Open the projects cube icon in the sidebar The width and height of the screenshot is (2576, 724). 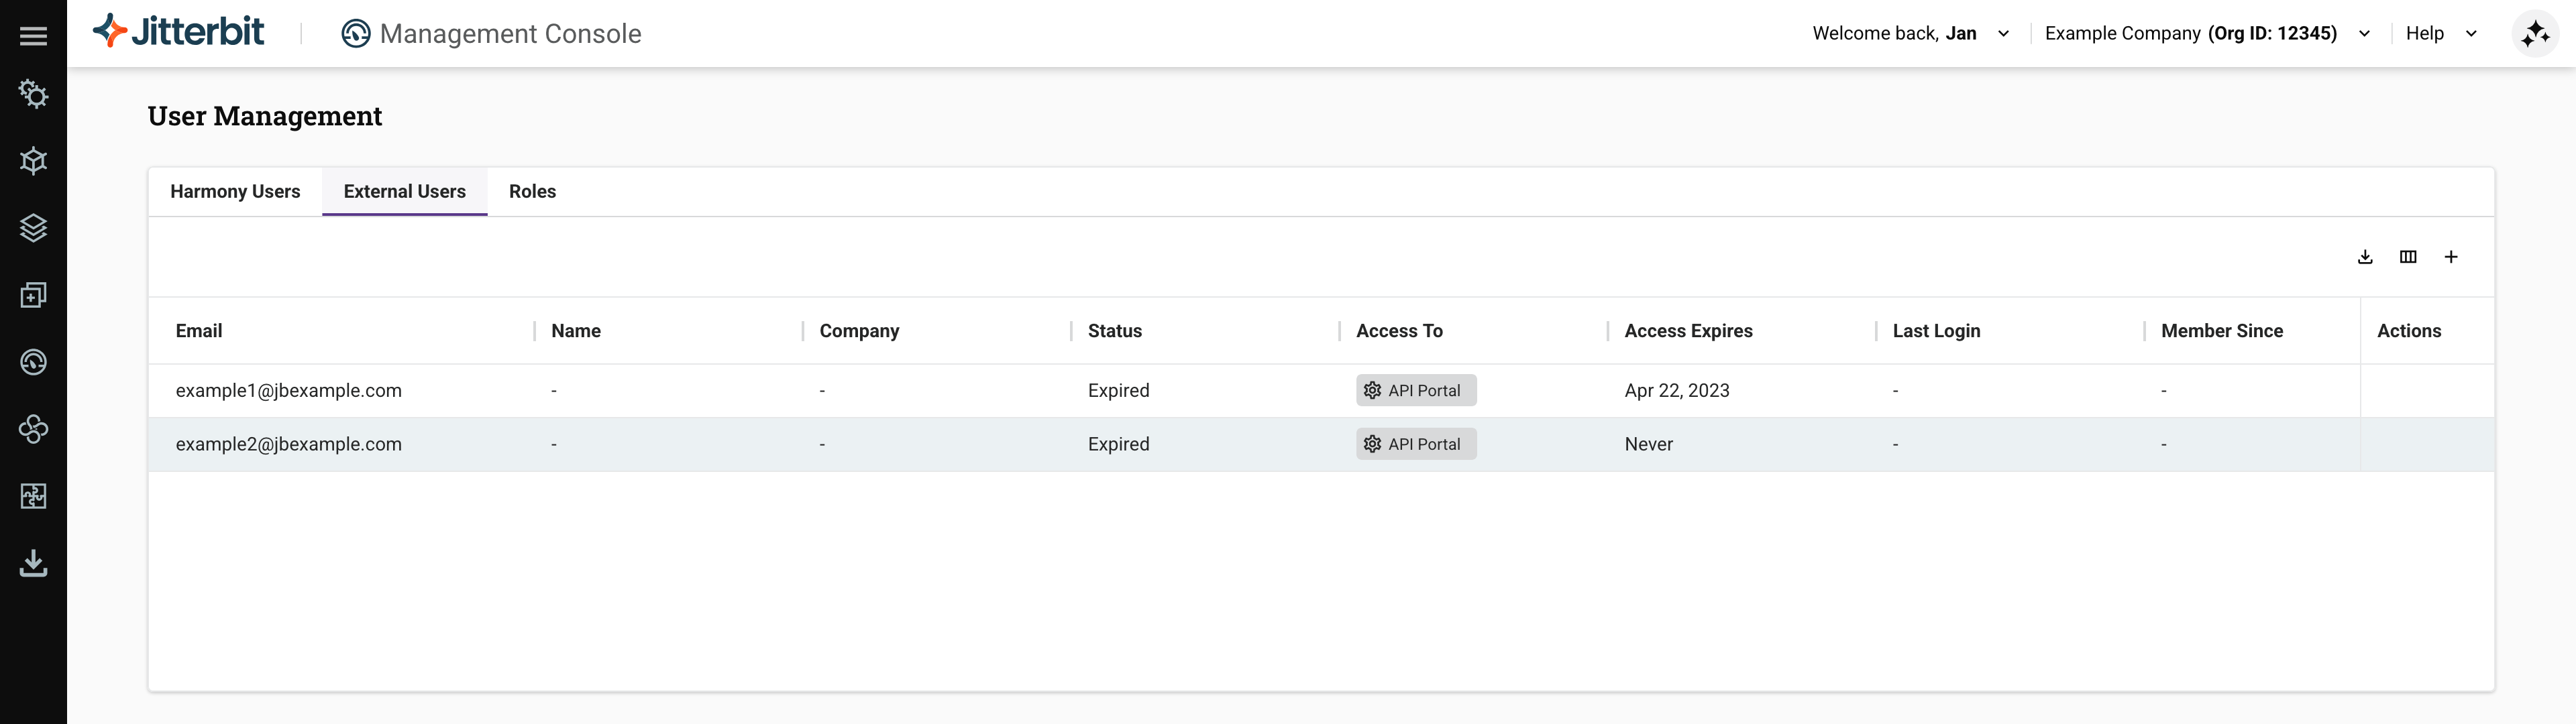33,161
